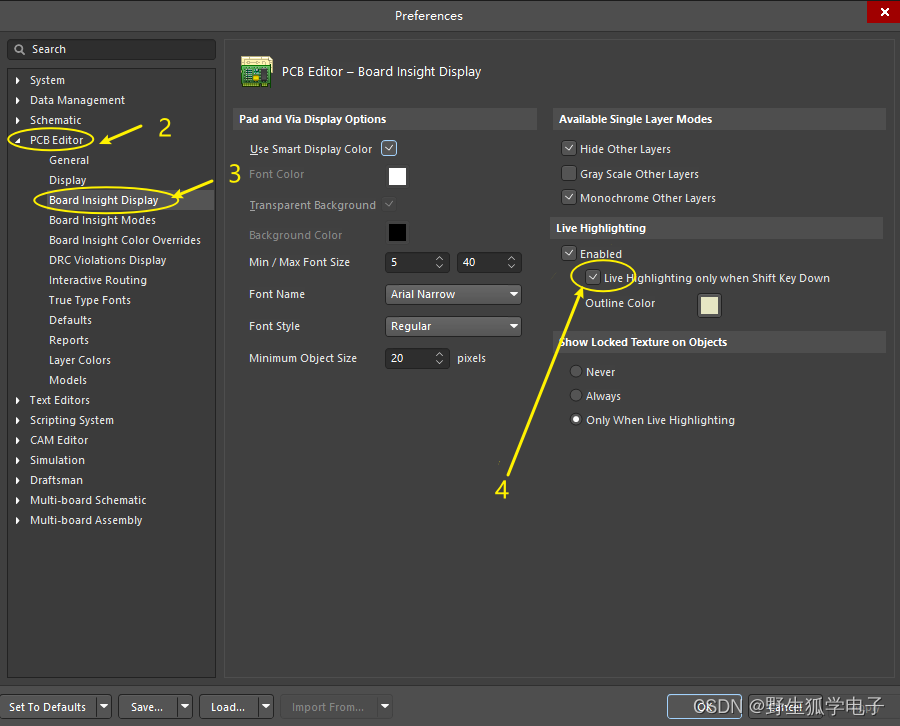Click the black Background Color swatch
Viewport: 900px width, 726px height.
(x=397, y=232)
